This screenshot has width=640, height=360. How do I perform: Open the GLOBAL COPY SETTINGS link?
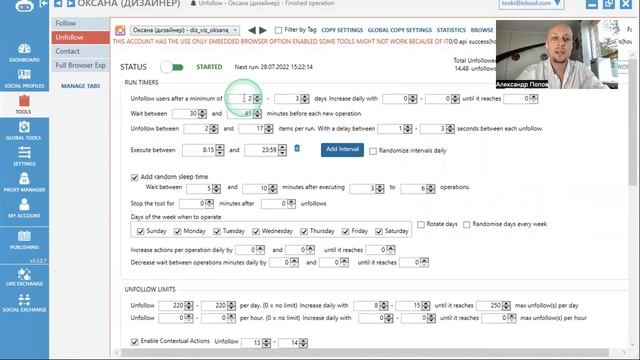[x=400, y=30]
